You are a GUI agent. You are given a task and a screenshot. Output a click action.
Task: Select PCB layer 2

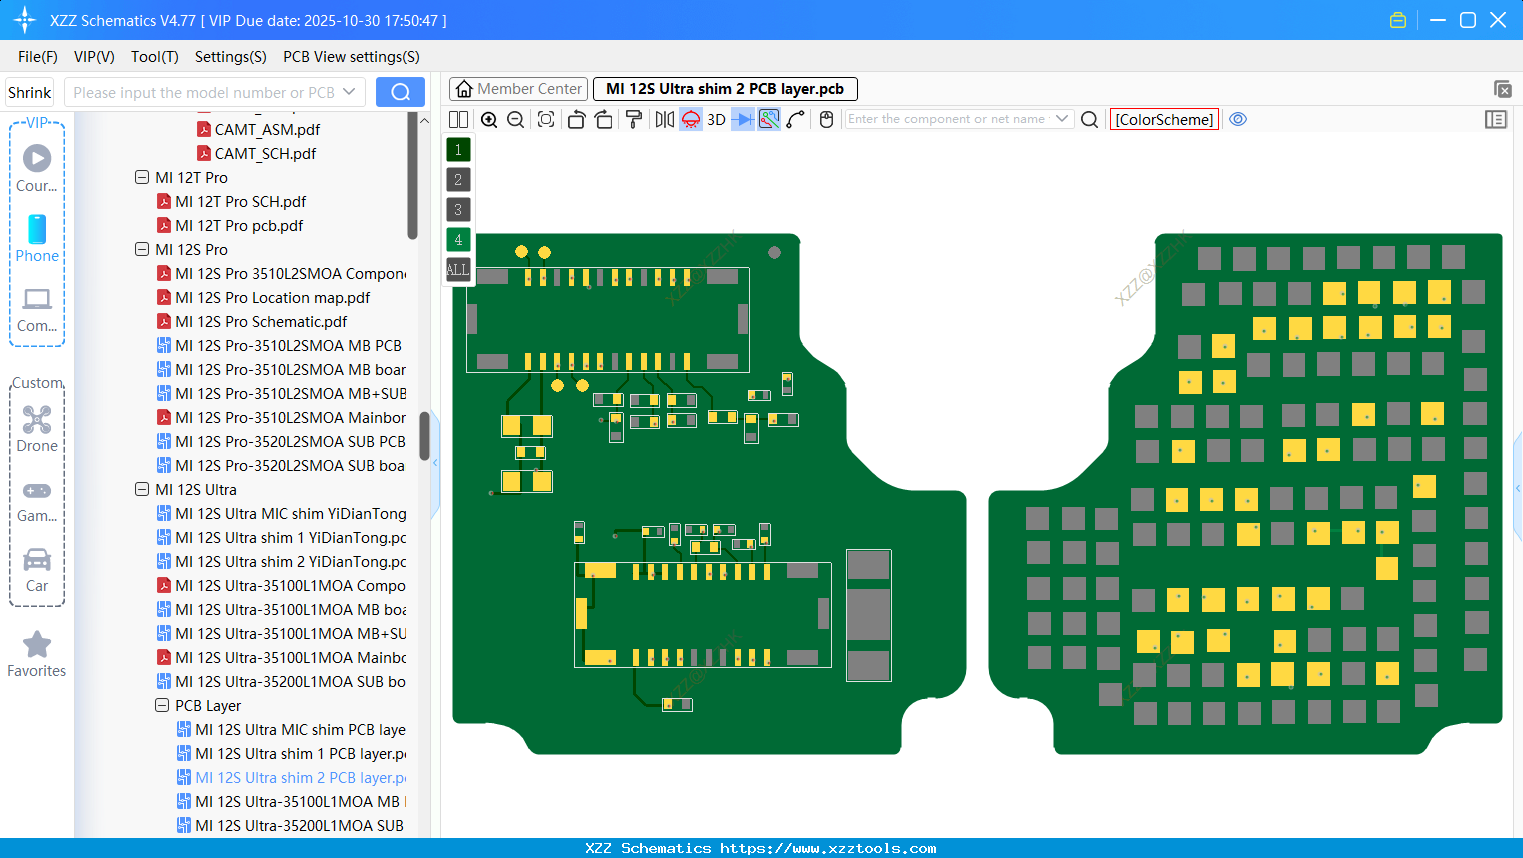point(458,179)
